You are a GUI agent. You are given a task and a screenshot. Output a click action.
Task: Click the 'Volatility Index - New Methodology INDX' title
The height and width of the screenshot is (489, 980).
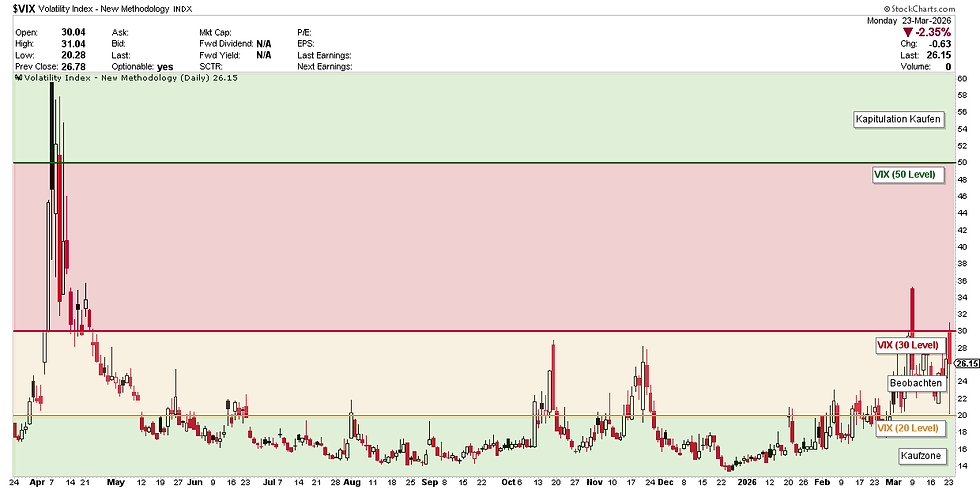tap(114, 9)
